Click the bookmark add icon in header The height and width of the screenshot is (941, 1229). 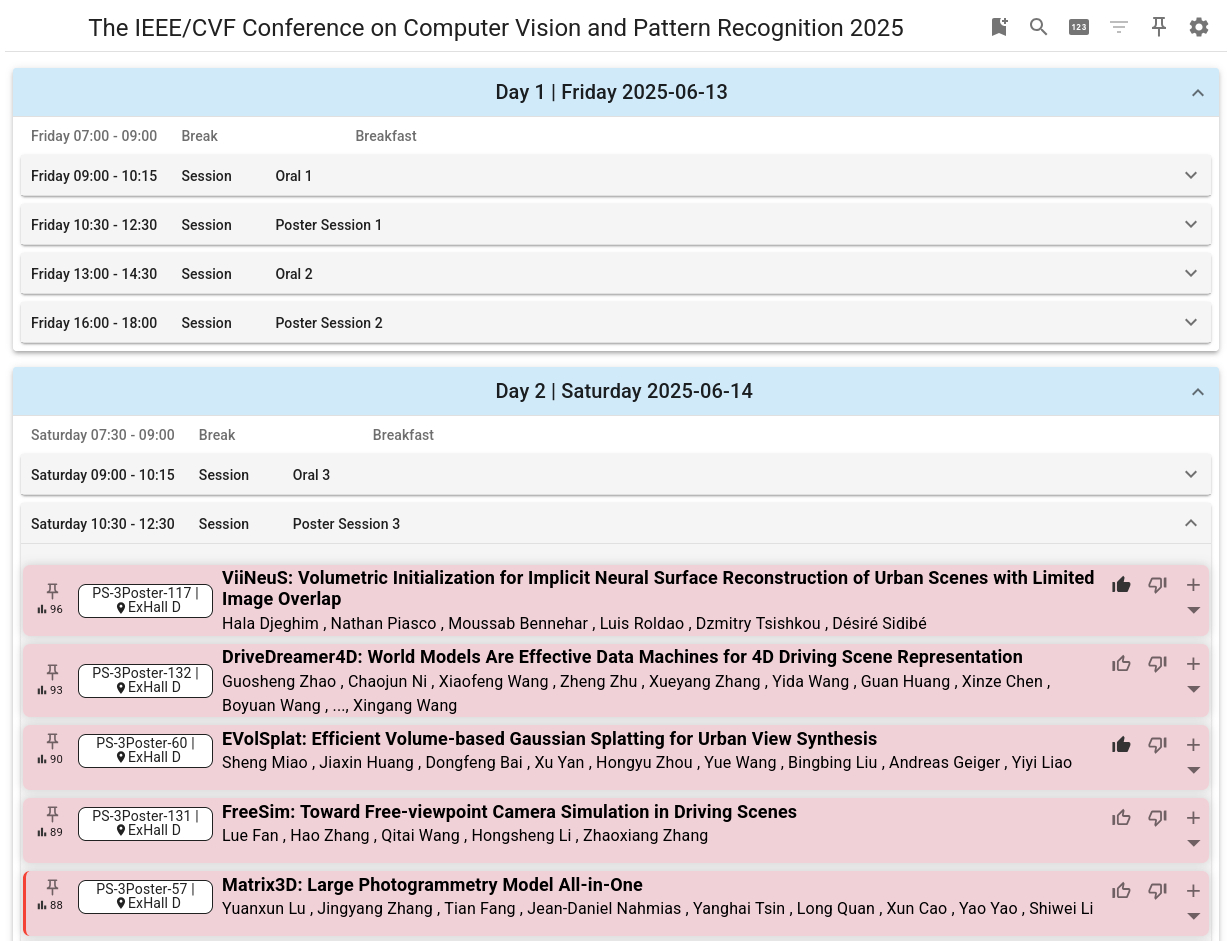[x=999, y=27]
